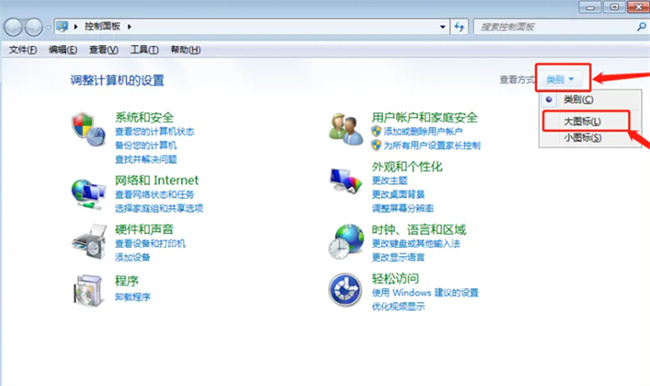This screenshot has height=386, width=650.
Task: Click 选择家庭组和共享选项 link
Action: pos(159,208)
